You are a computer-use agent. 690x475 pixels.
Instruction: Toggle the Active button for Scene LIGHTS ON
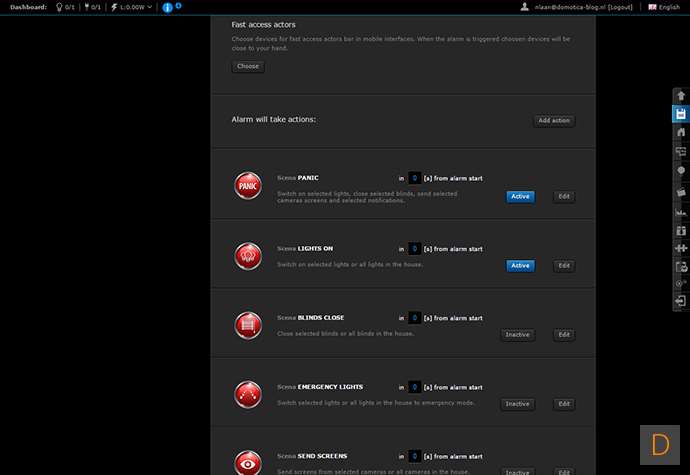click(x=520, y=266)
